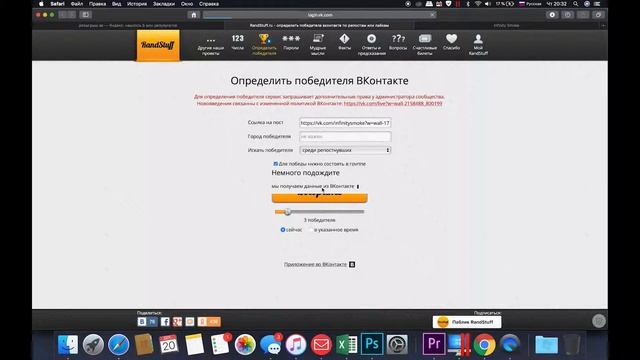Open Файл menu in menu bar
Screen dimensions: 640x360
point(77,4)
